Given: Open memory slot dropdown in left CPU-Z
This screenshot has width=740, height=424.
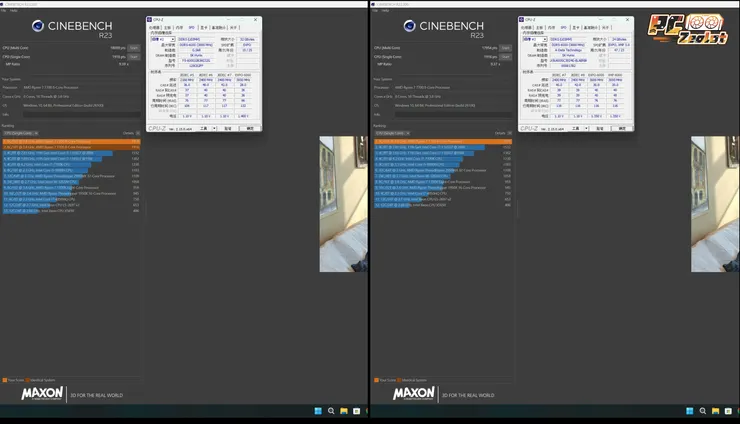Looking at the screenshot, I should pyautogui.click(x=163, y=39).
